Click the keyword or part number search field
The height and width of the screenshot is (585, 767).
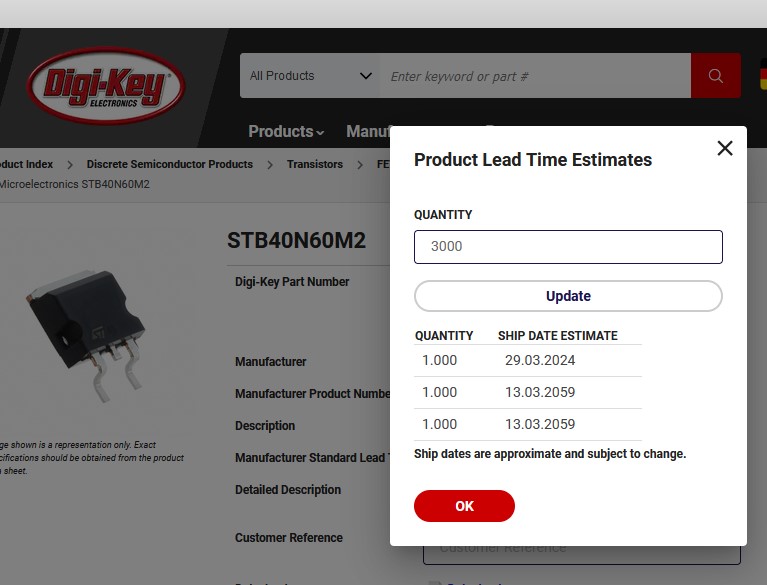tap(535, 76)
